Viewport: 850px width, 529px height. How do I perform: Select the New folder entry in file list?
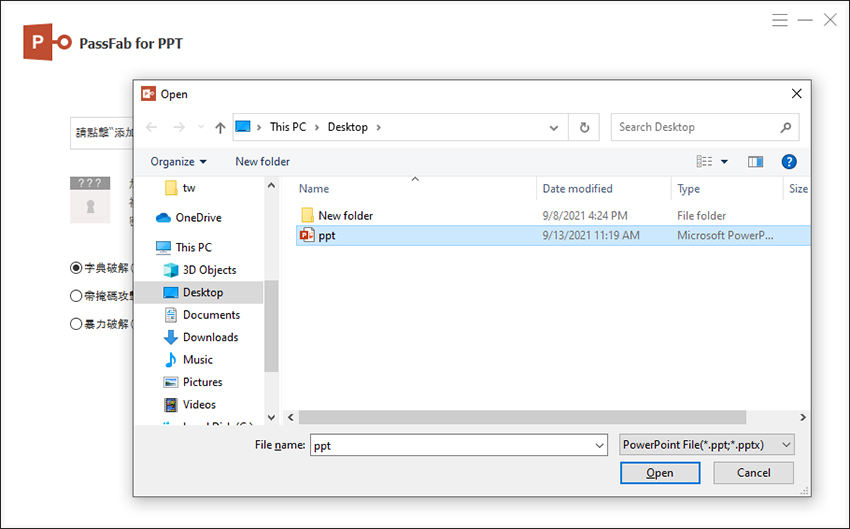click(x=345, y=215)
